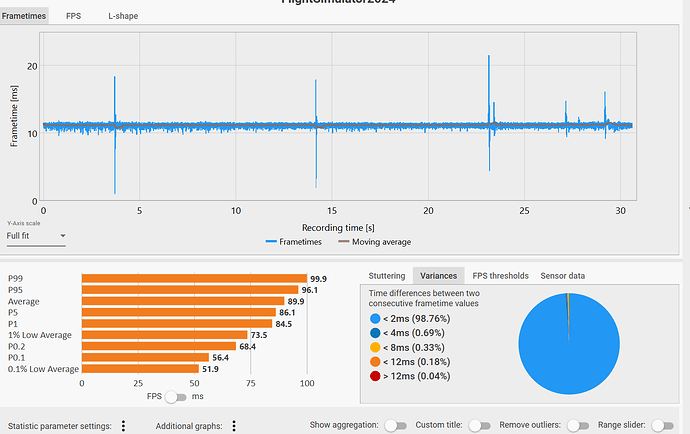Click the Moving average legend marker

click(344, 242)
